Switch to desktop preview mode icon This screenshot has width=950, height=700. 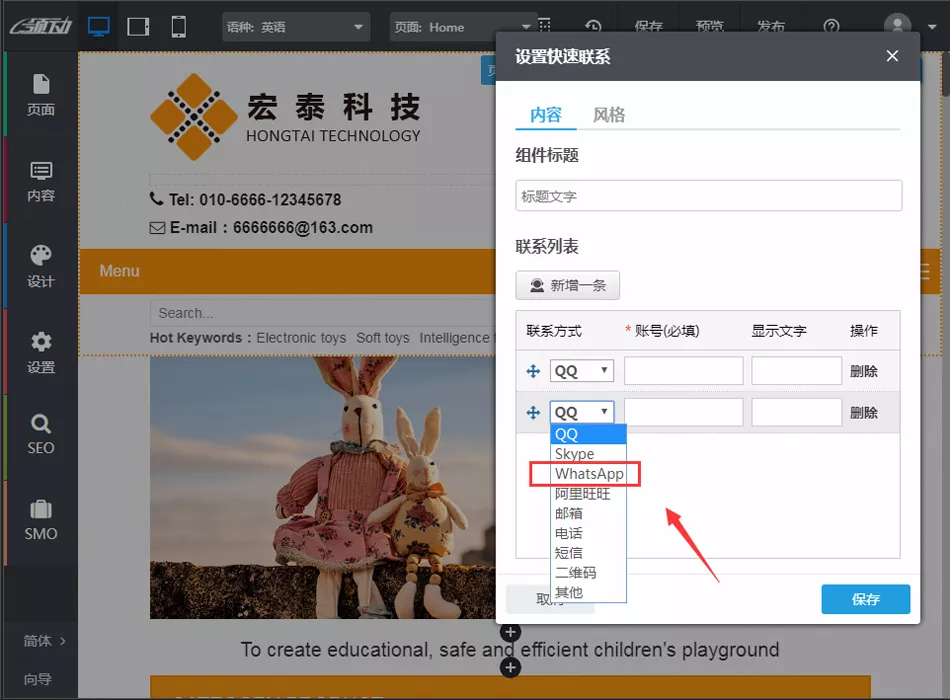click(x=98, y=27)
